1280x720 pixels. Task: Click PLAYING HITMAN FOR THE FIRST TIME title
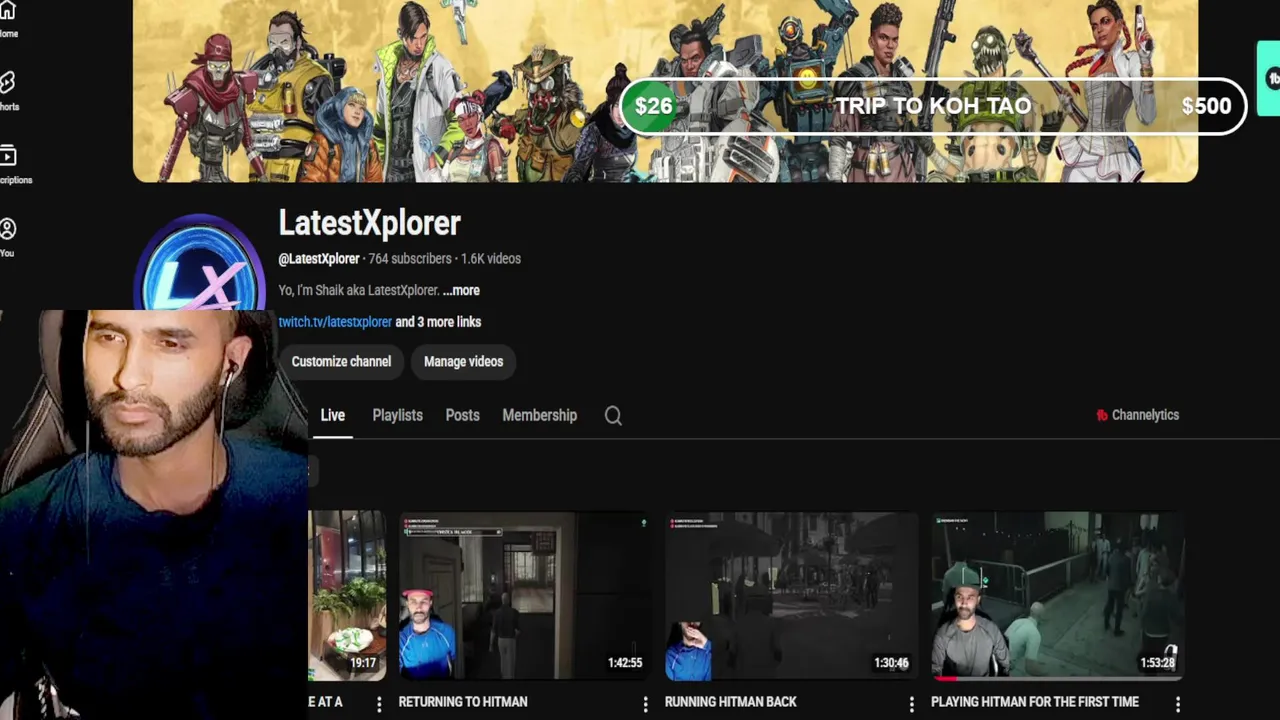[x=1035, y=702]
